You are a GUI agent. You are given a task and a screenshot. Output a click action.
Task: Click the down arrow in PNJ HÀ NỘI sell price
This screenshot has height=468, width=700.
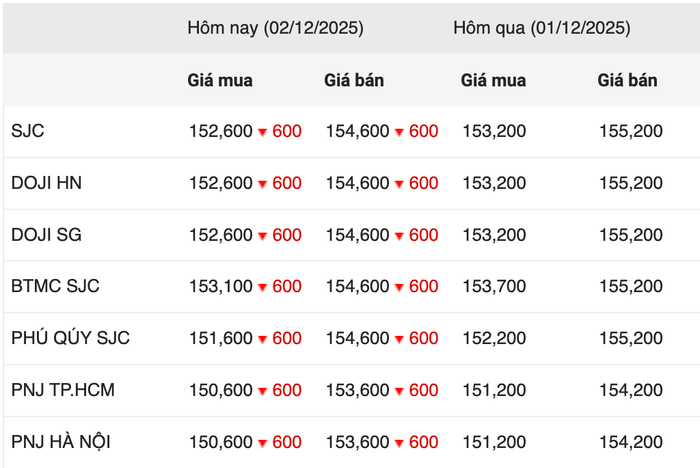click(399, 443)
